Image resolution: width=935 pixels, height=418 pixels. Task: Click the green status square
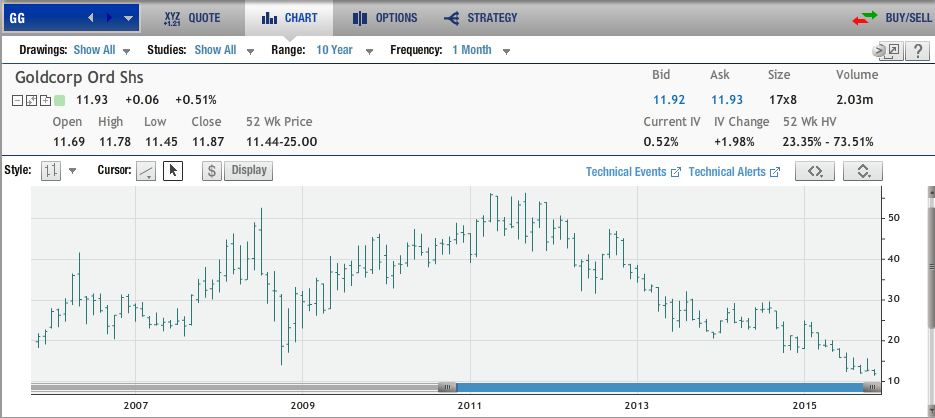[x=59, y=100]
